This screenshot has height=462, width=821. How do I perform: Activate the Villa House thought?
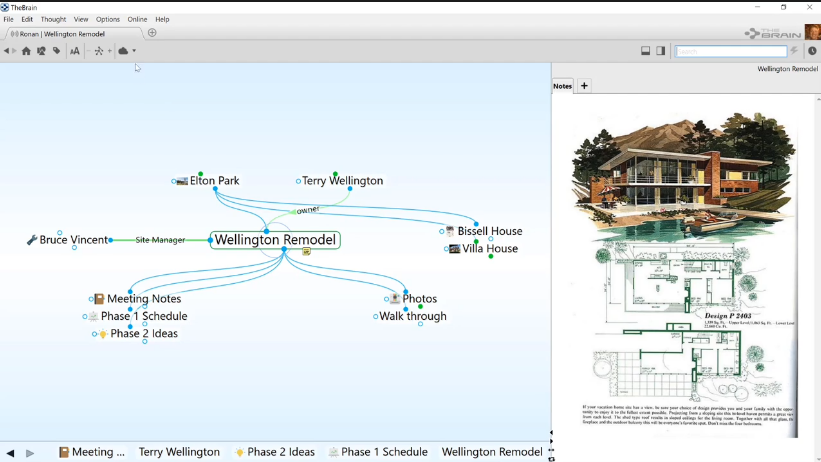[x=490, y=248]
